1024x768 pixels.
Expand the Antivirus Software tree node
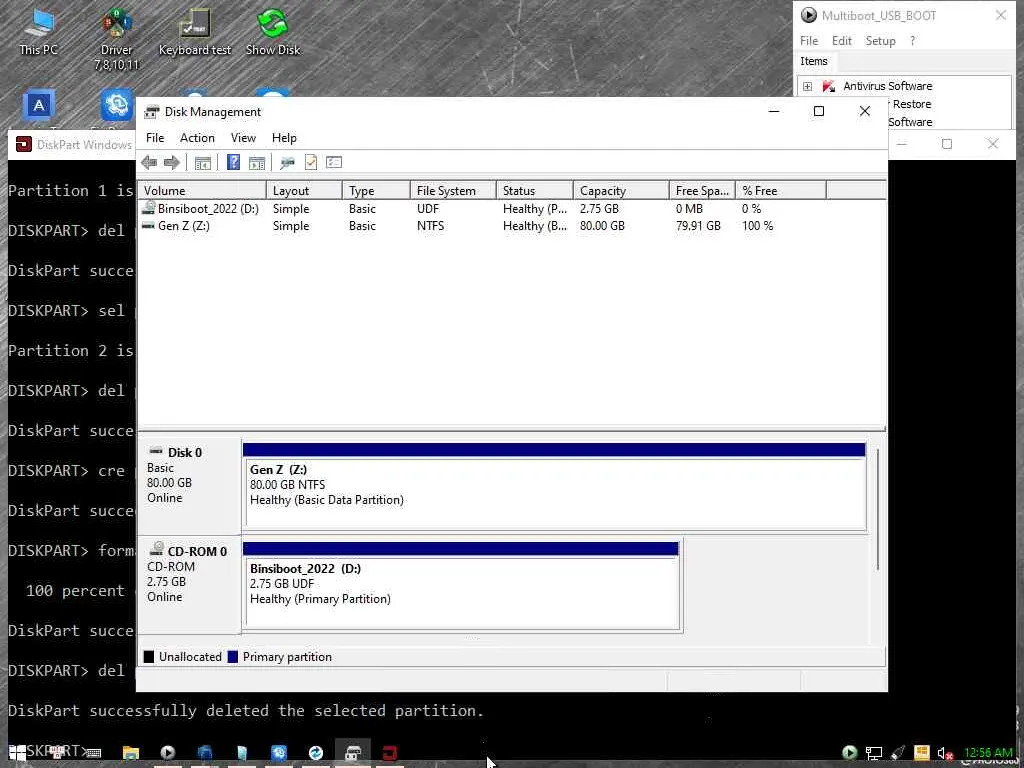click(x=807, y=86)
